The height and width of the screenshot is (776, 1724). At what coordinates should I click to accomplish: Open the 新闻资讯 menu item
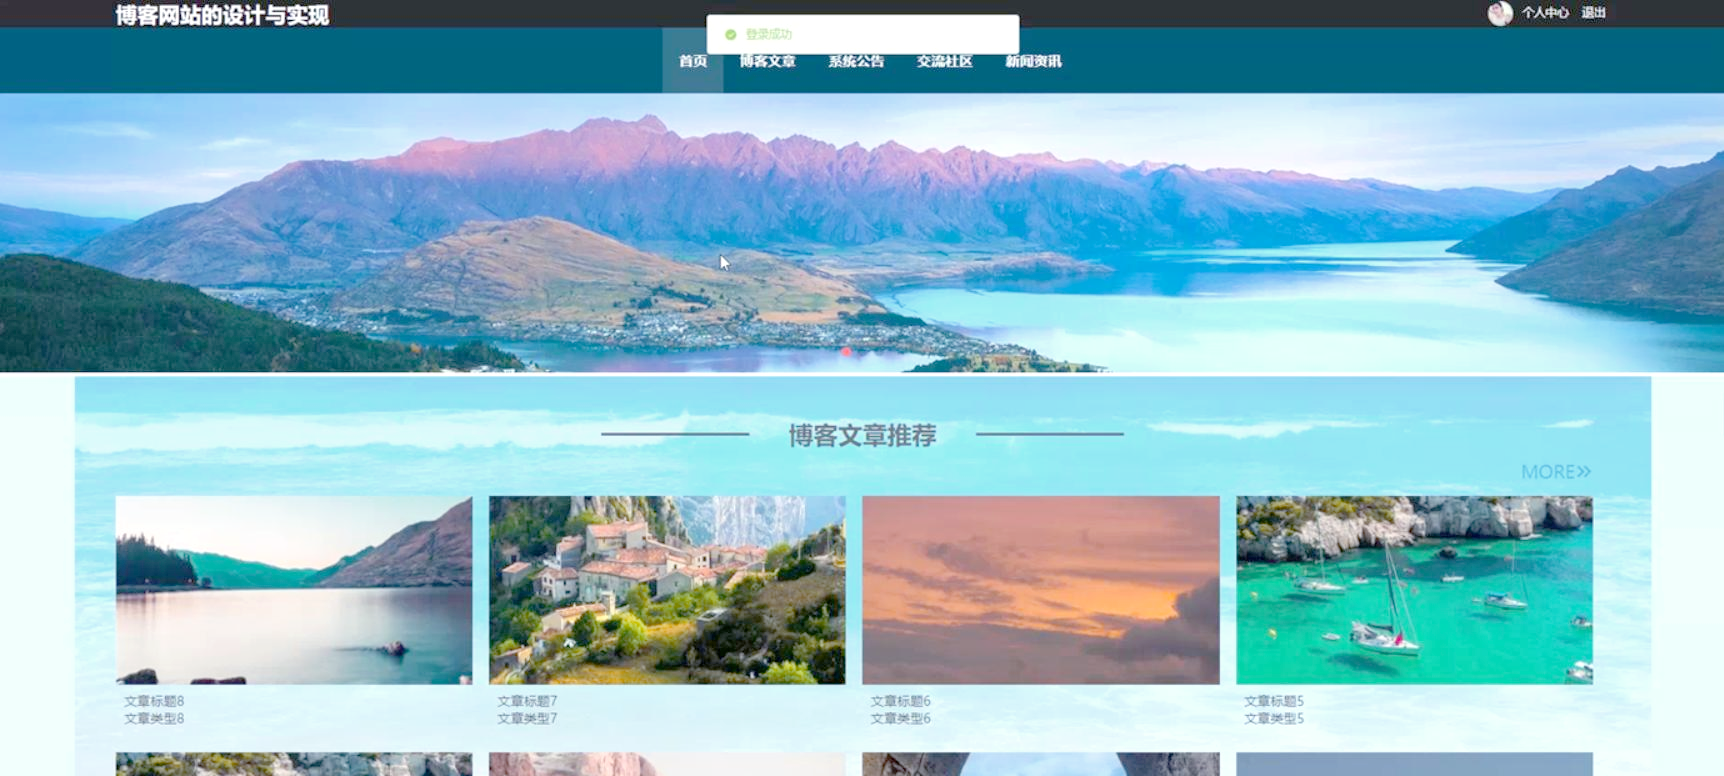click(1033, 61)
